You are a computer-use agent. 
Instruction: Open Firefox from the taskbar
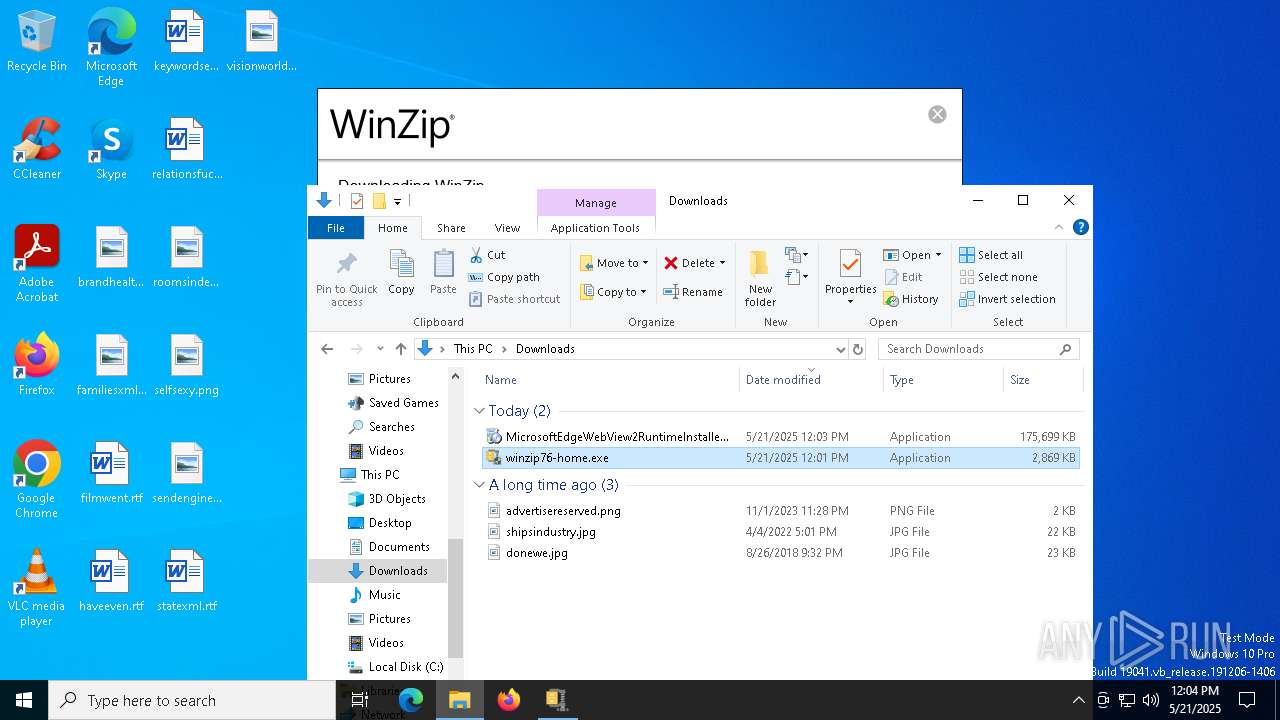[x=509, y=700]
